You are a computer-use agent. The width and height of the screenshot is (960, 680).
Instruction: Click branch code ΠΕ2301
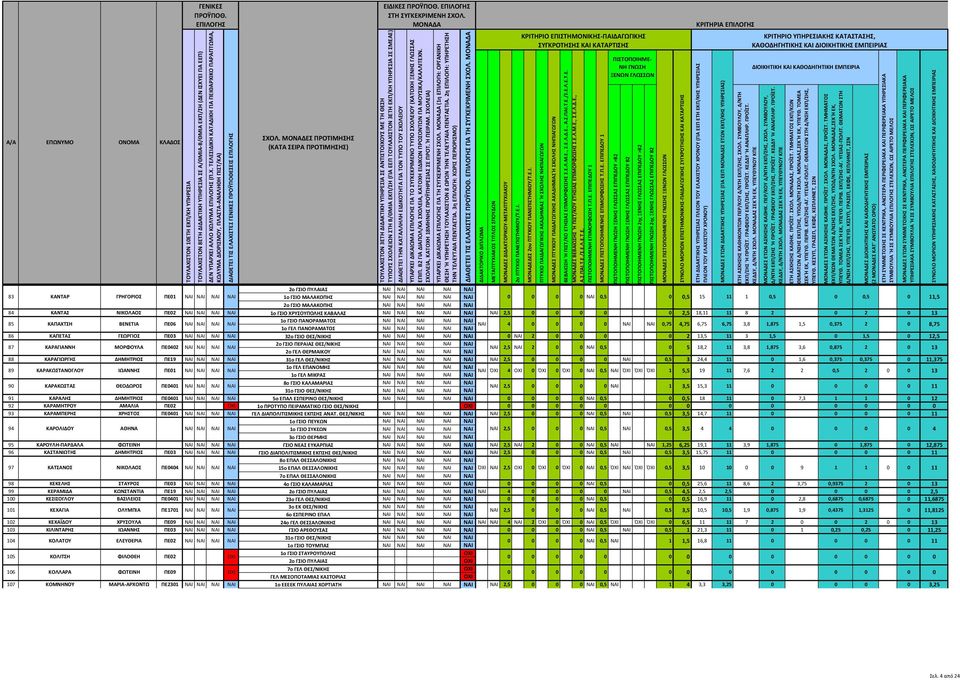[x=170, y=585]
